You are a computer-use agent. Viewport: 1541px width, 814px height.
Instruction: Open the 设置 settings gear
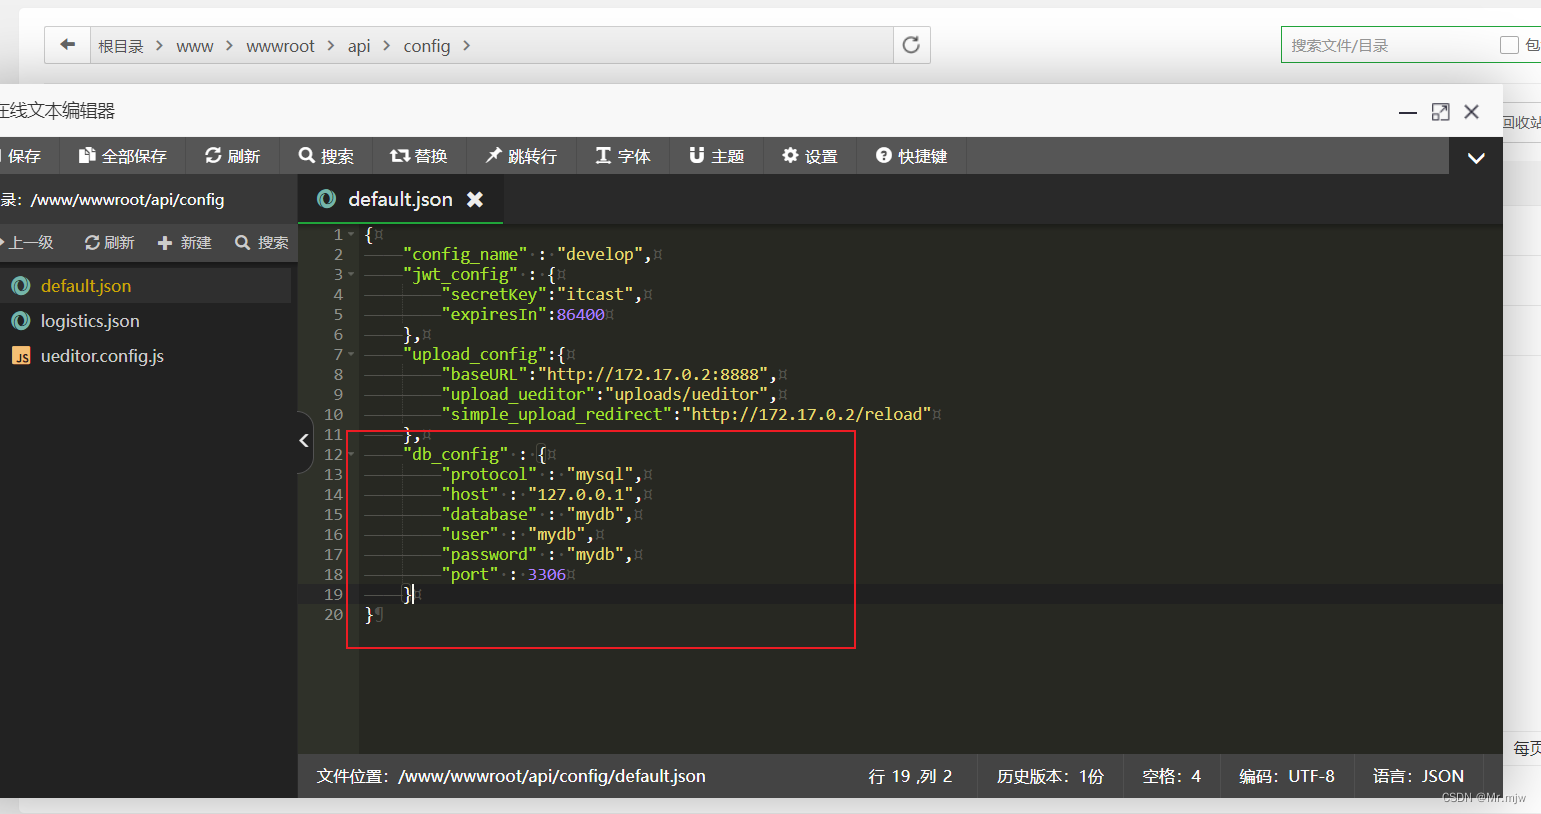point(810,156)
